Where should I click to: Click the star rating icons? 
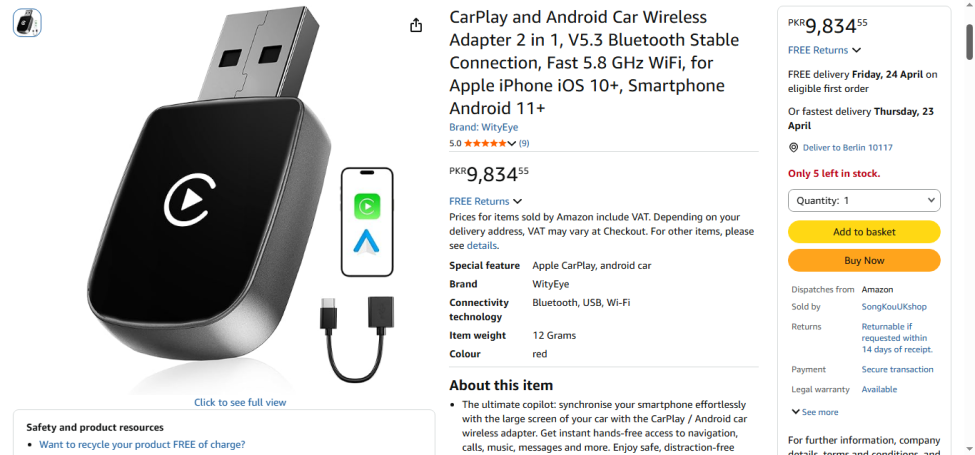(x=486, y=143)
